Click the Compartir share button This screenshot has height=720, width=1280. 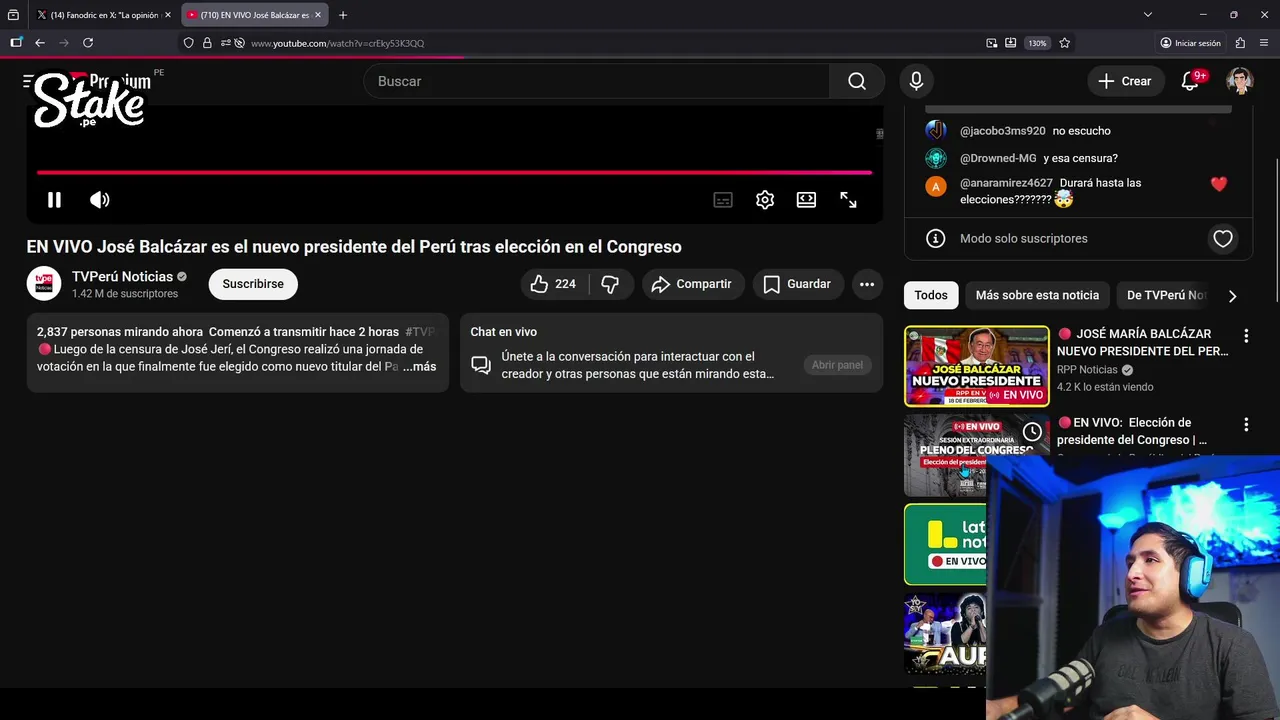click(x=692, y=284)
